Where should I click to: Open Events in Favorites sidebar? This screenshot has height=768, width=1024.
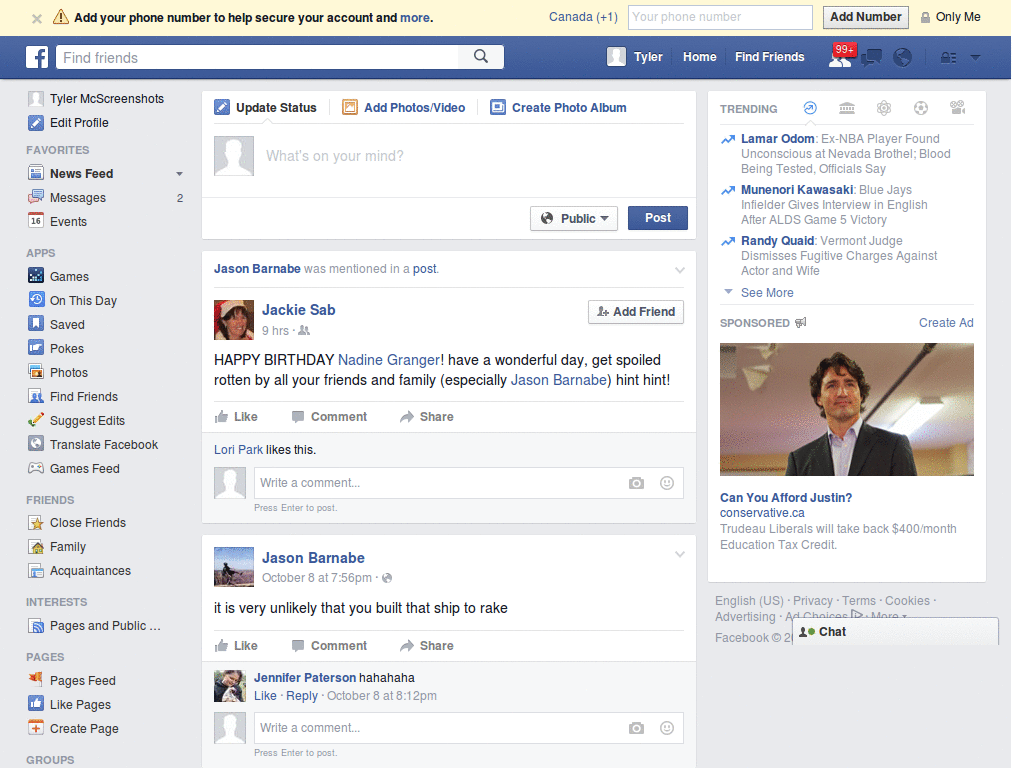[x=68, y=221]
